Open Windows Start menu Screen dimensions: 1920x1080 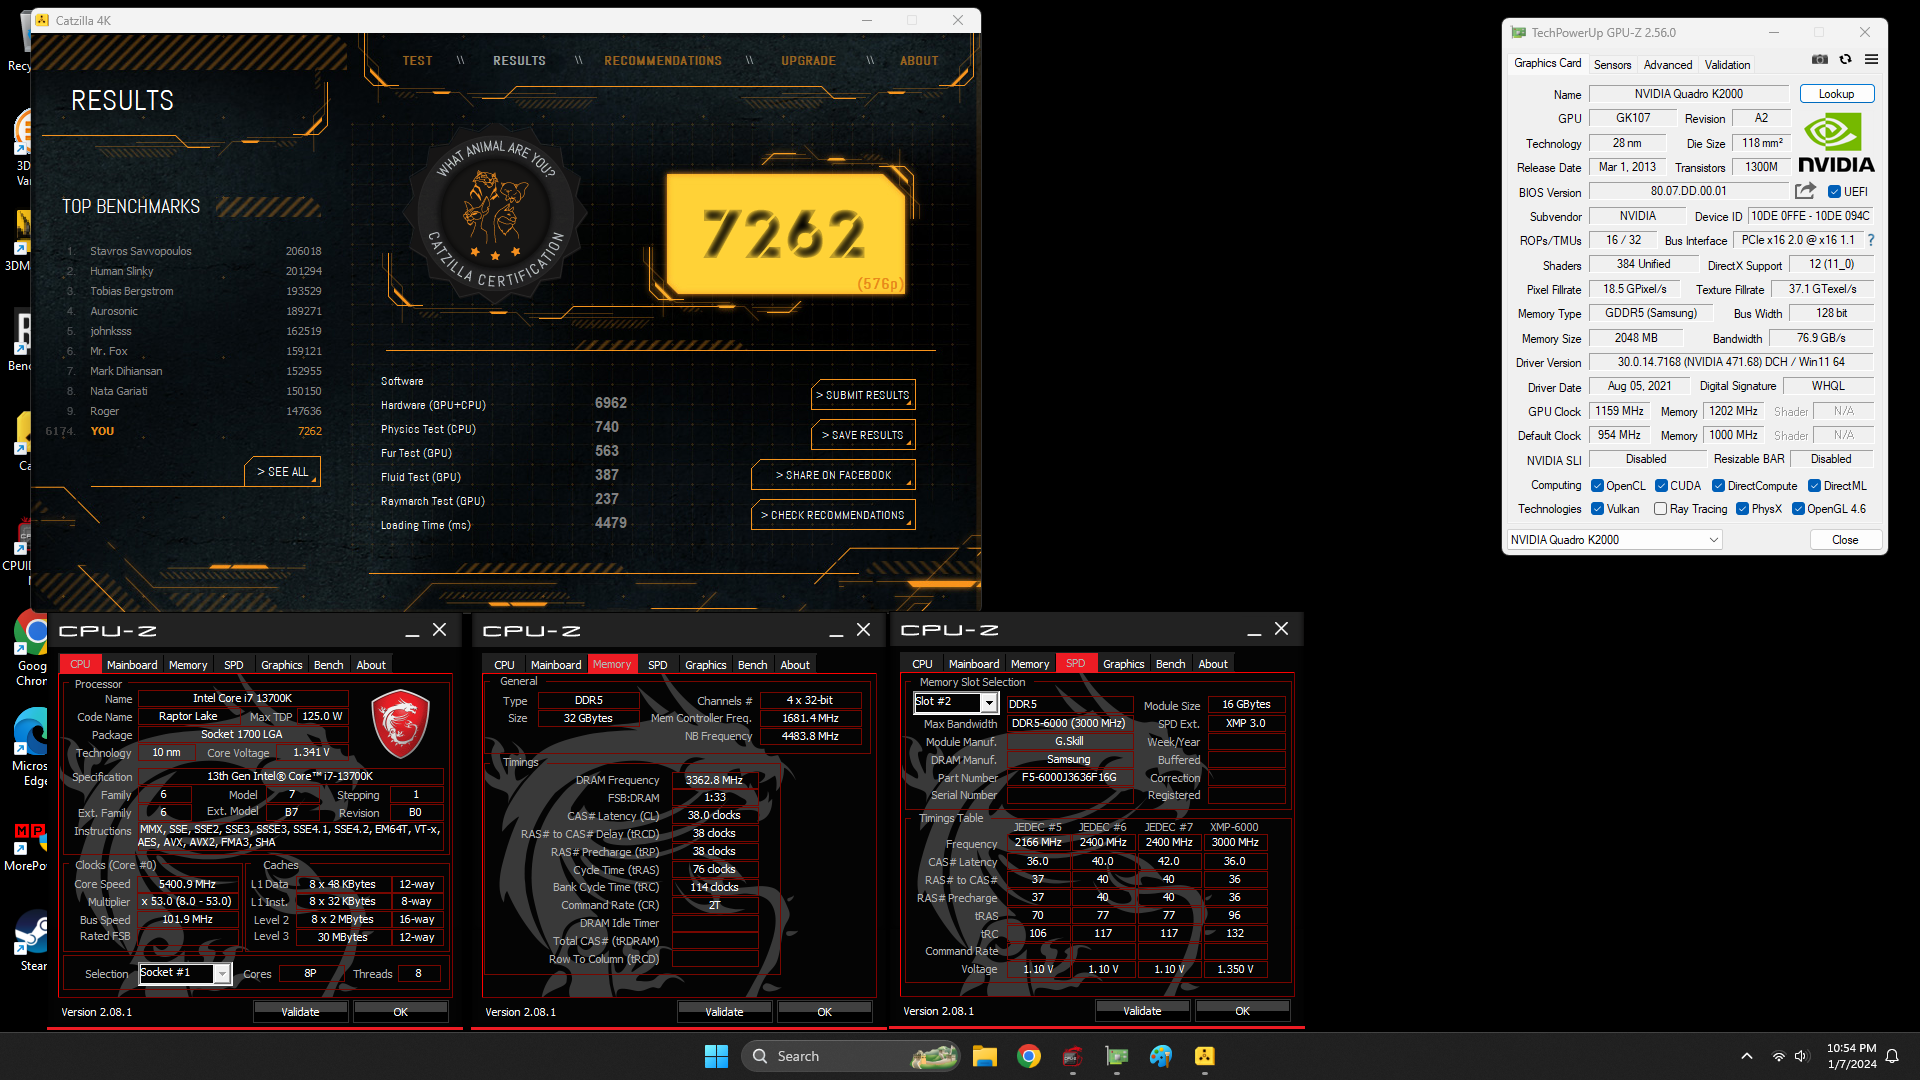click(x=716, y=1056)
